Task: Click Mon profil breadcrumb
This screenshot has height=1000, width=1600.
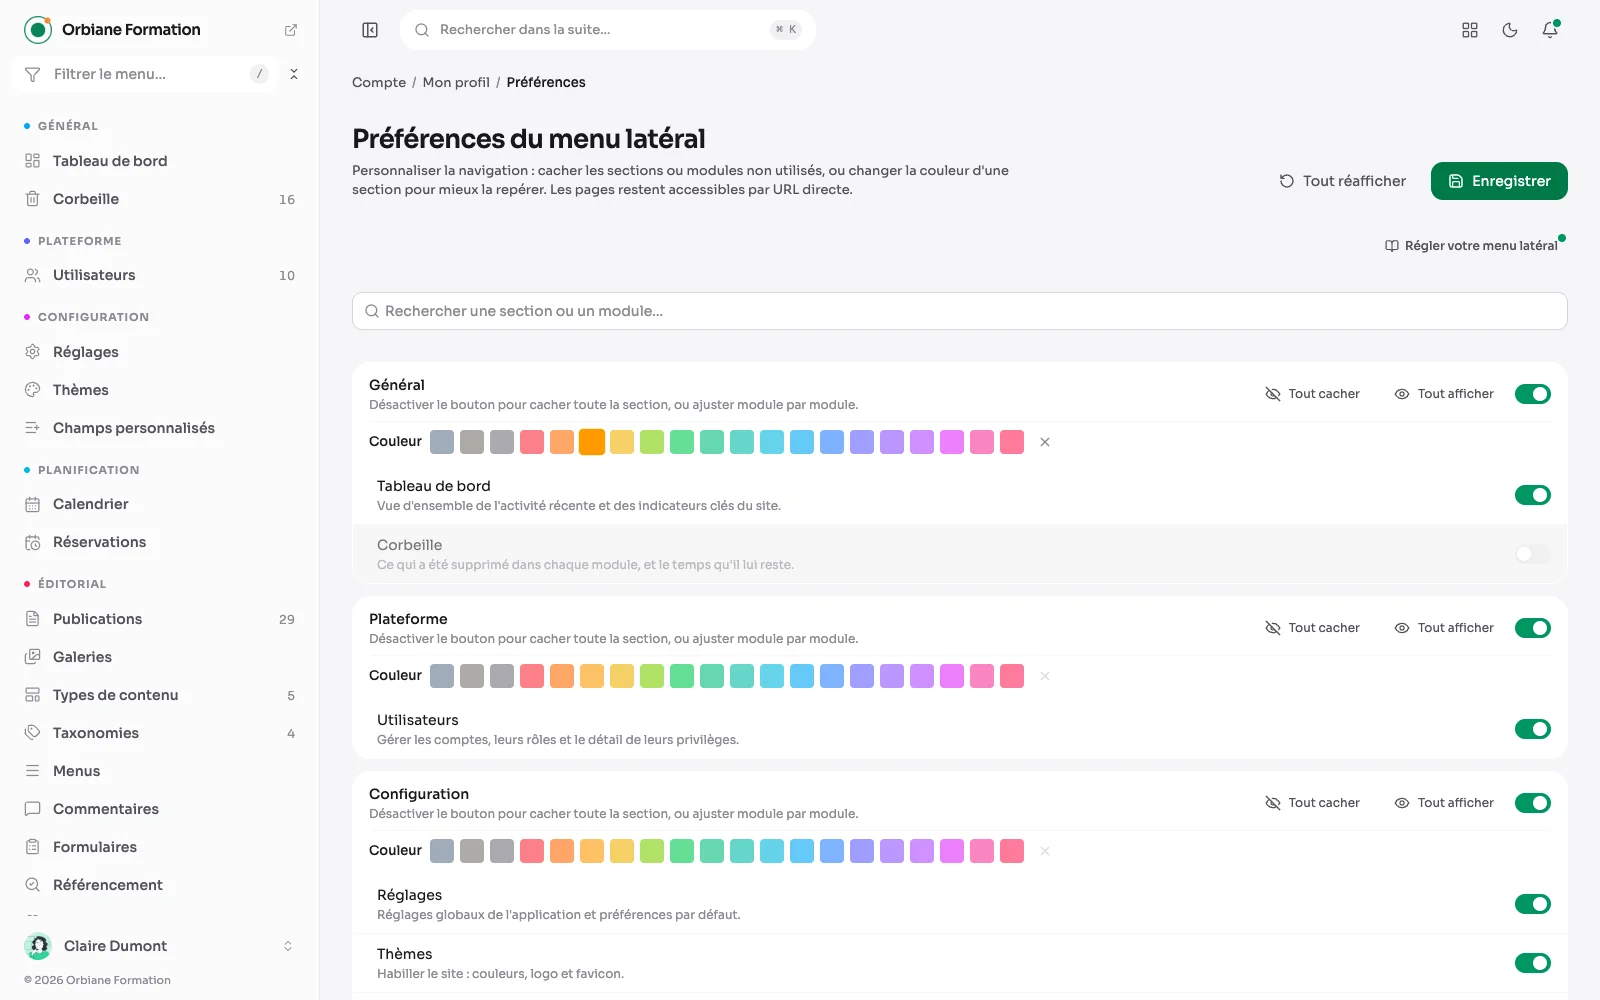Action: [456, 82]
